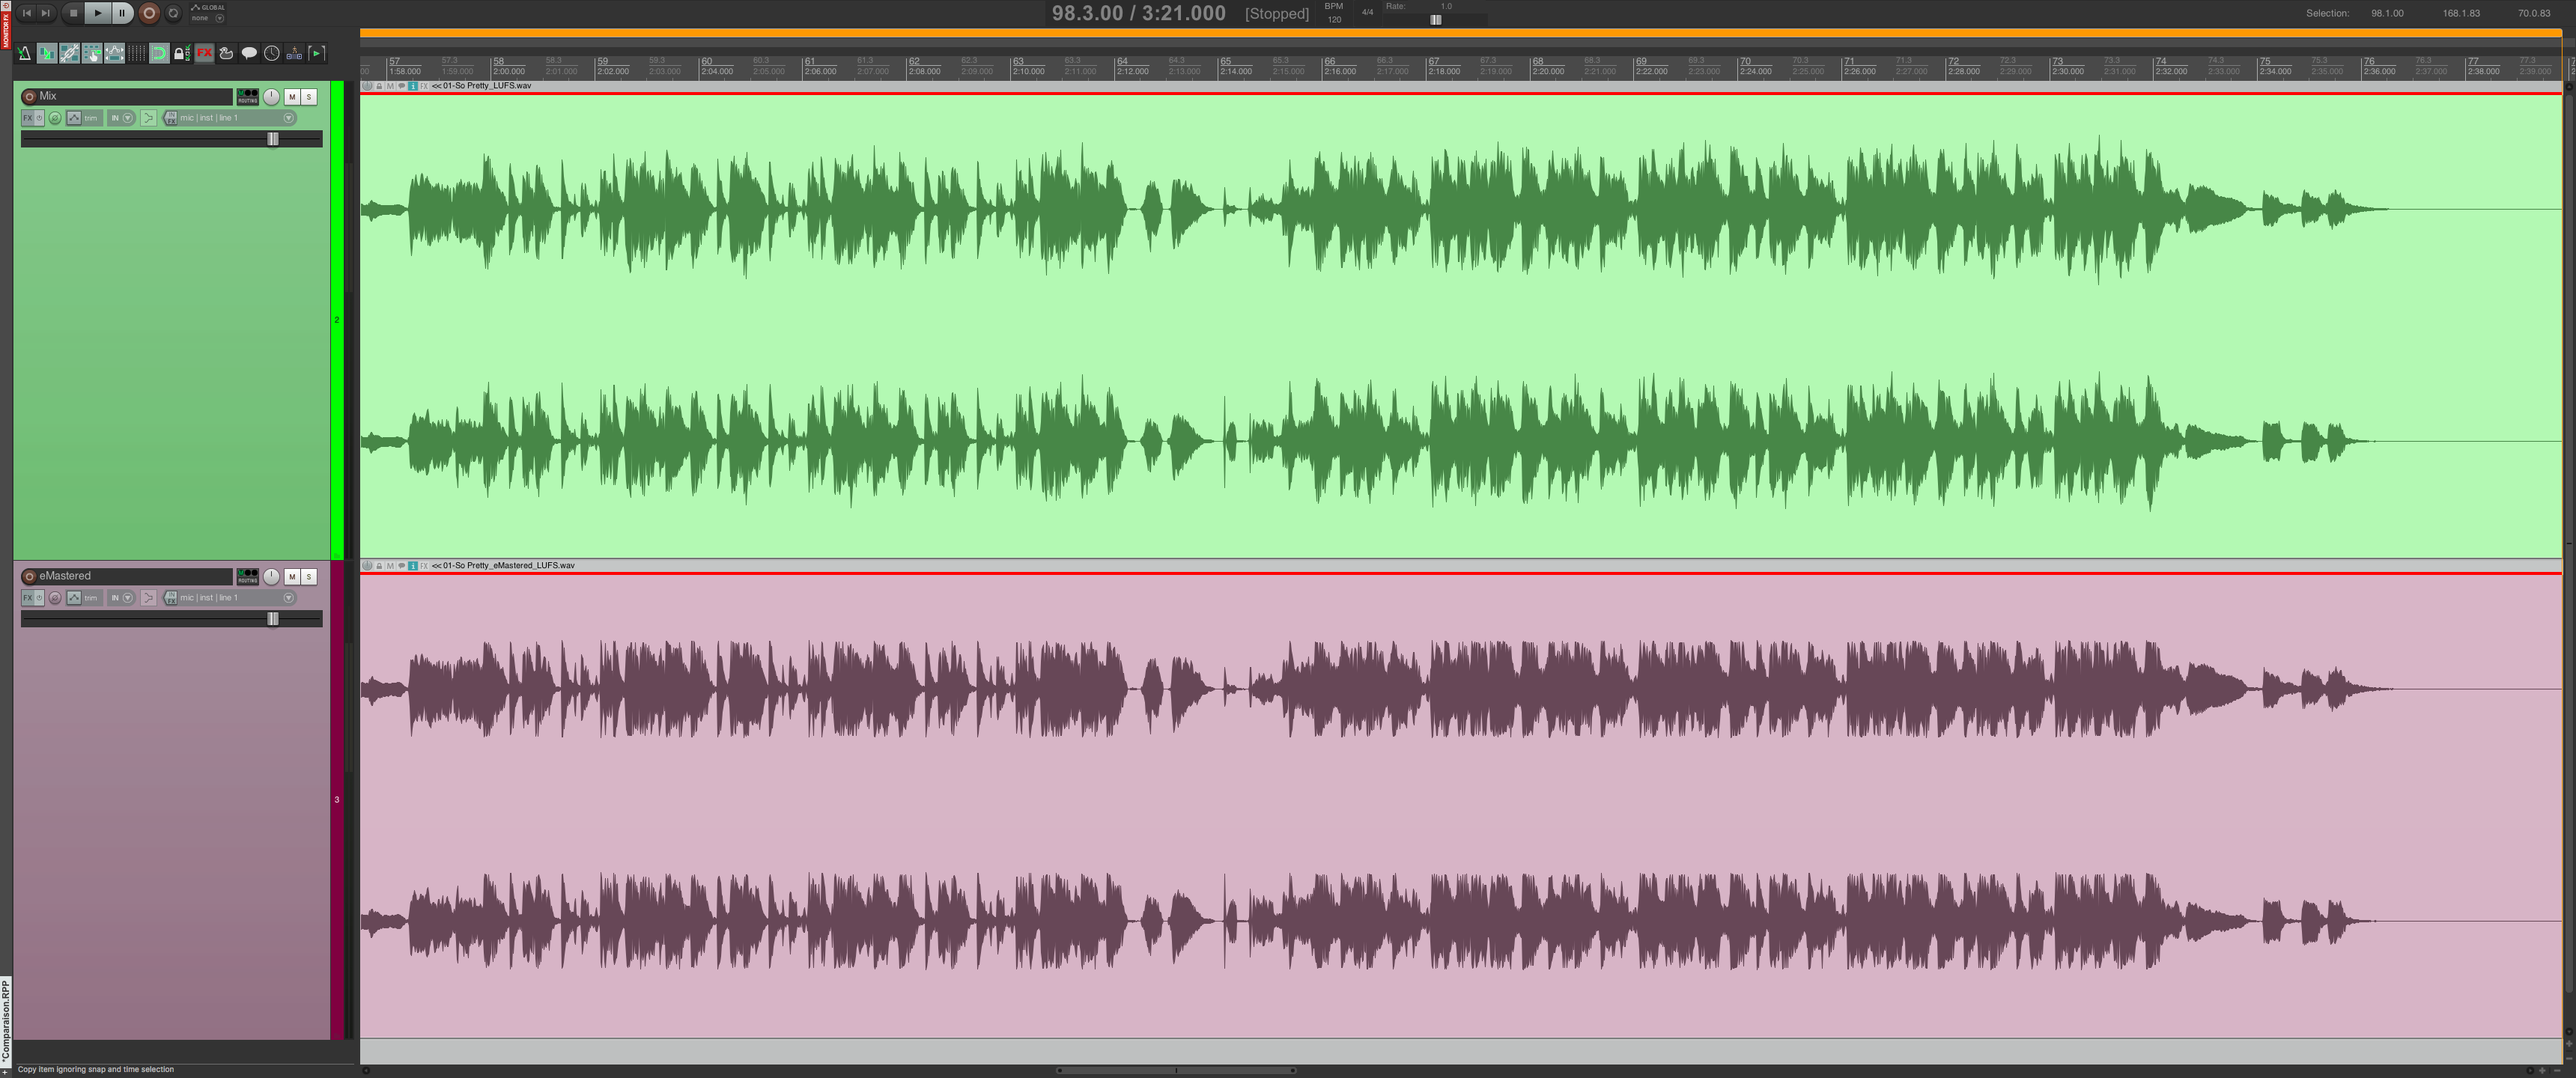This screenshot has width=2576, height=1078.
Task: Click the clock icon in the toolbar
Action: point(271,53)
